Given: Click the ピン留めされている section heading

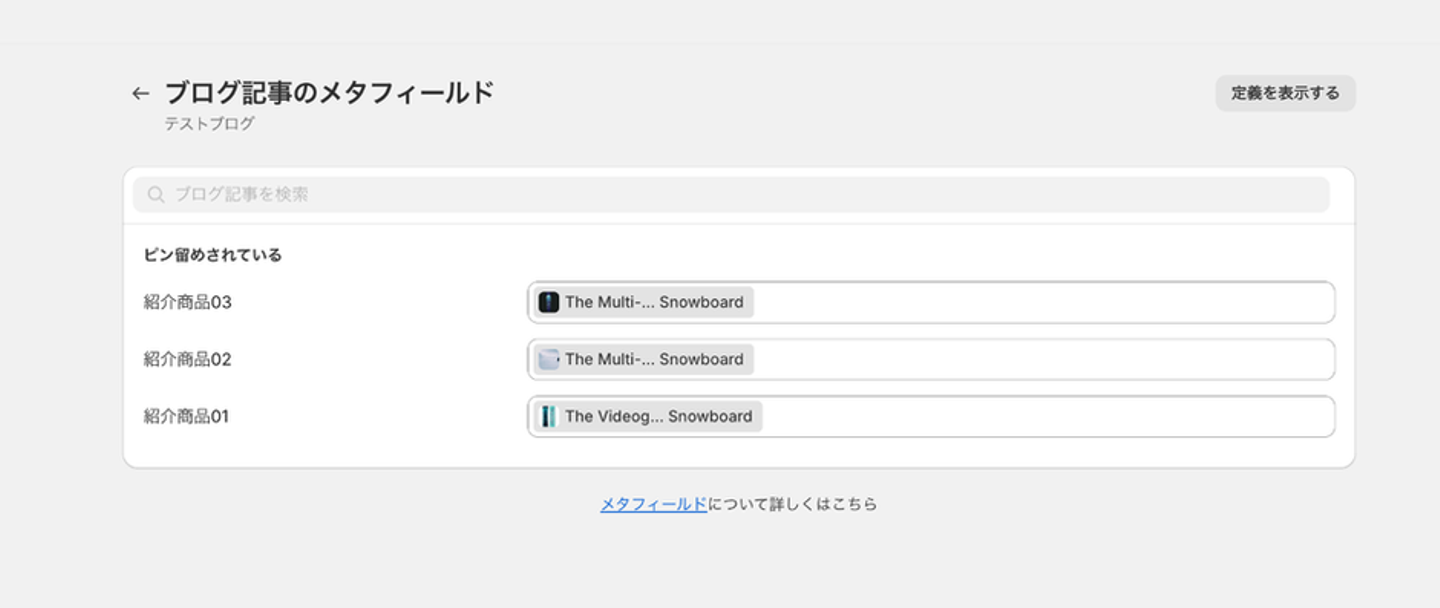Looking at the screenshot, I should (213, 255).
